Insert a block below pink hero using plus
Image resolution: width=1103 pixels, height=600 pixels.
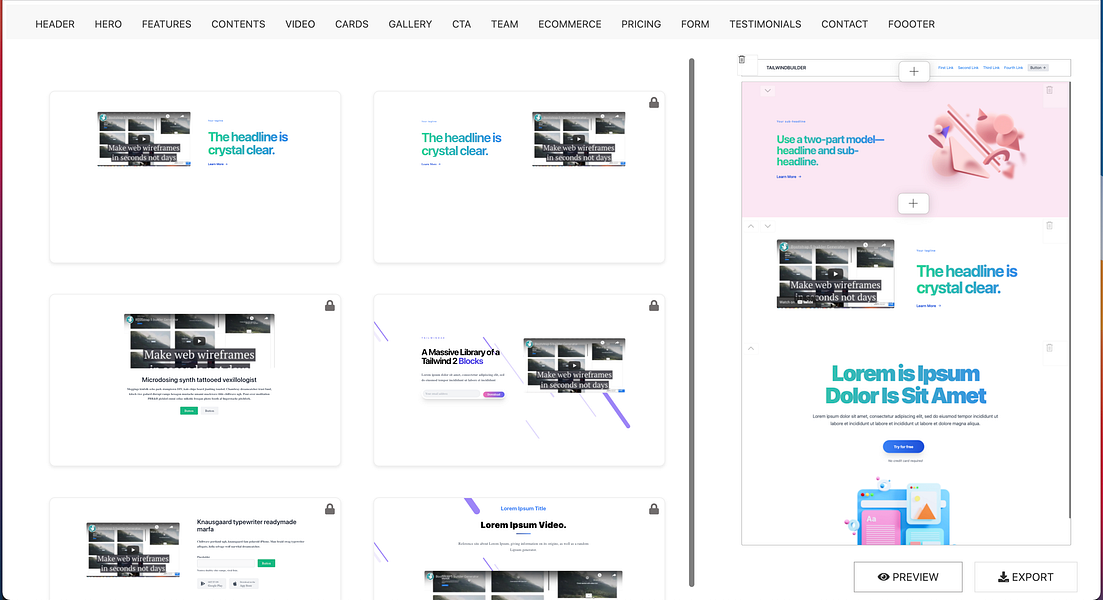913,203
